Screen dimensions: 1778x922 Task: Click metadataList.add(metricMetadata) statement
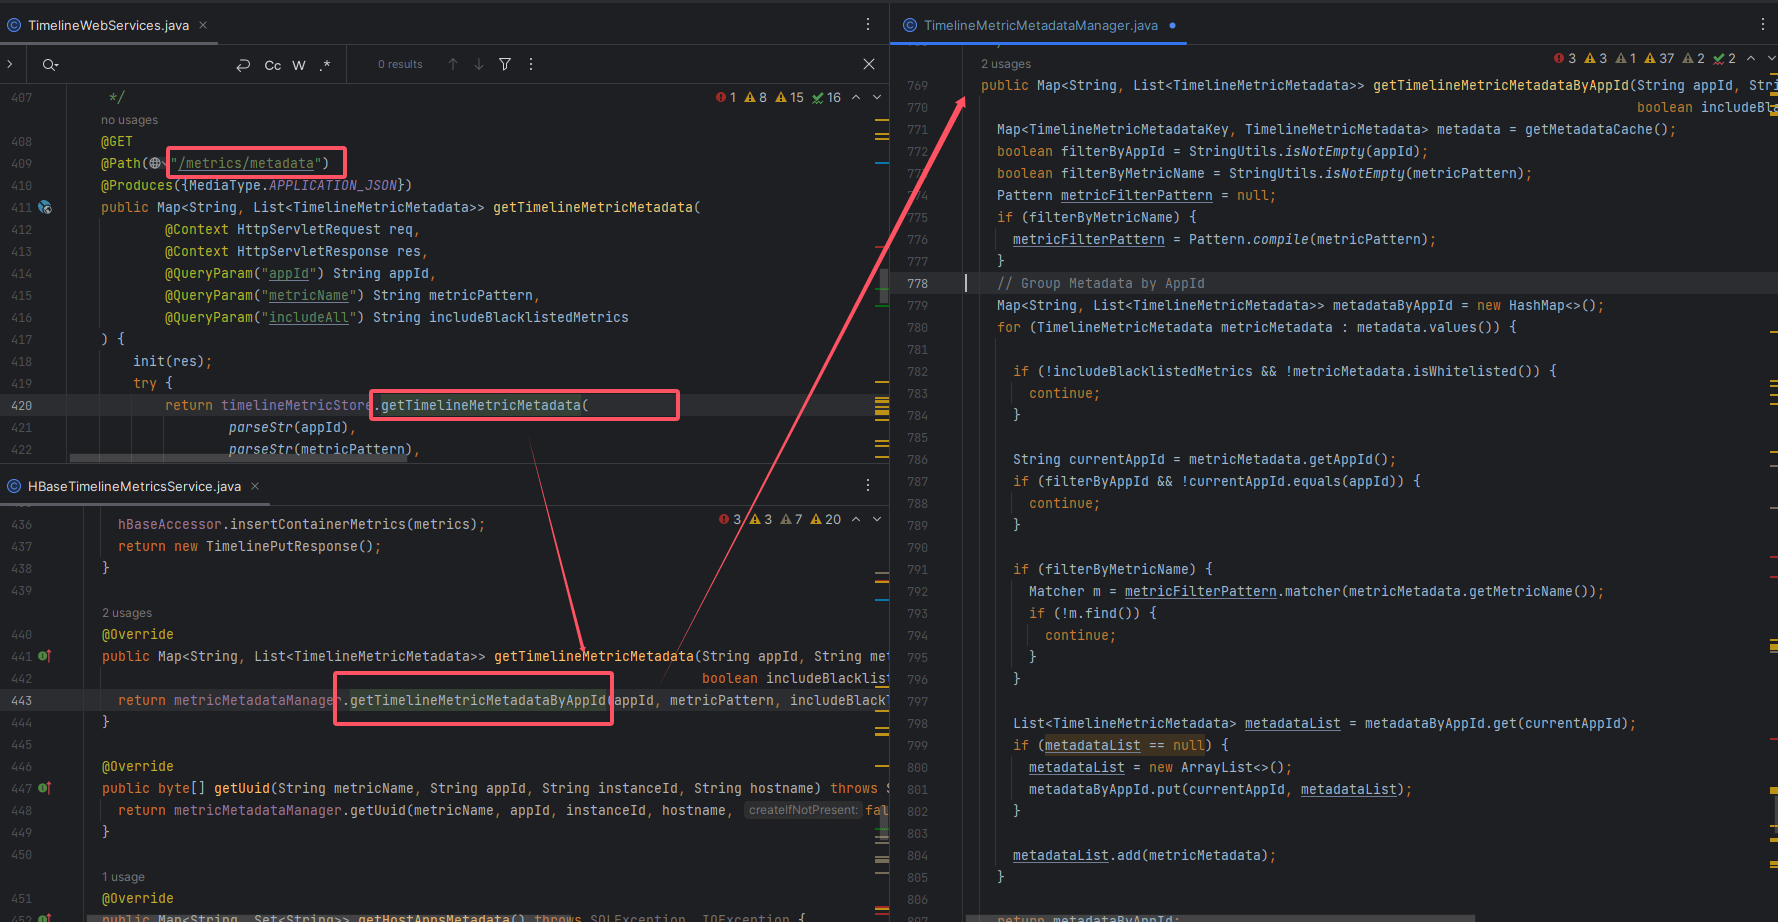[1144, 855]
